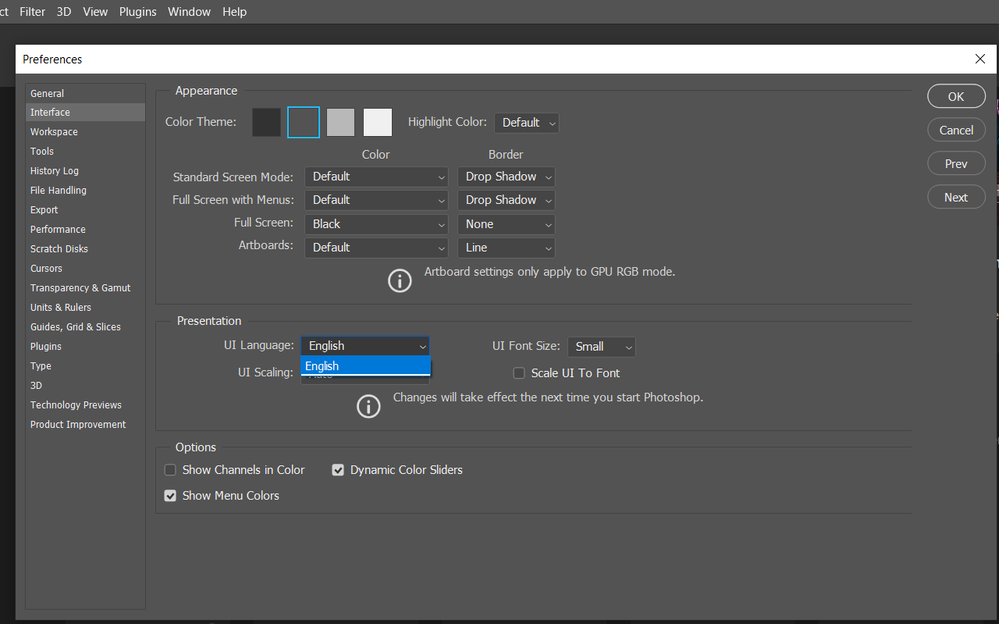The height and width of the screenshot is (624, 999).
Task: Collapse the UI Language combo box
Action: (365, 345)
